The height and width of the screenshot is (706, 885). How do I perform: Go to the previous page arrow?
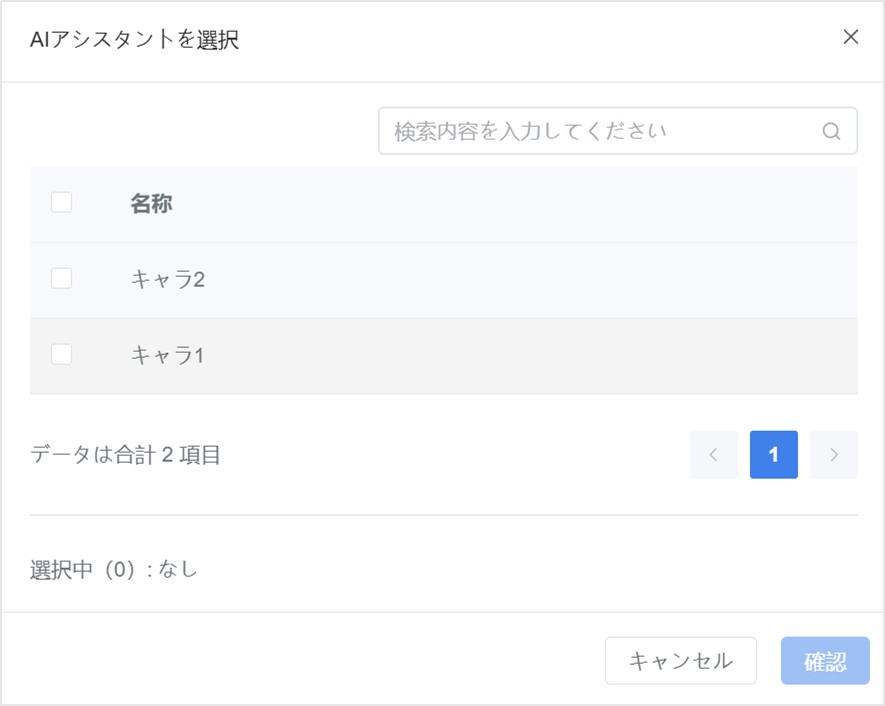(713, 454)
